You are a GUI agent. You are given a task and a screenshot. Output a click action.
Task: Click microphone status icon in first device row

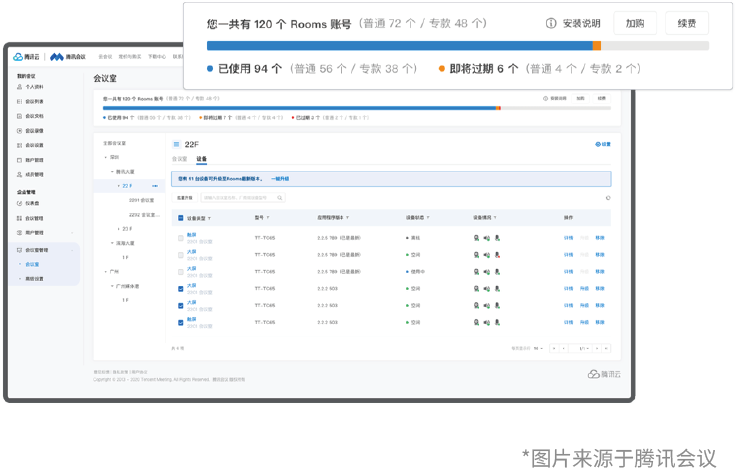(497, 238)
